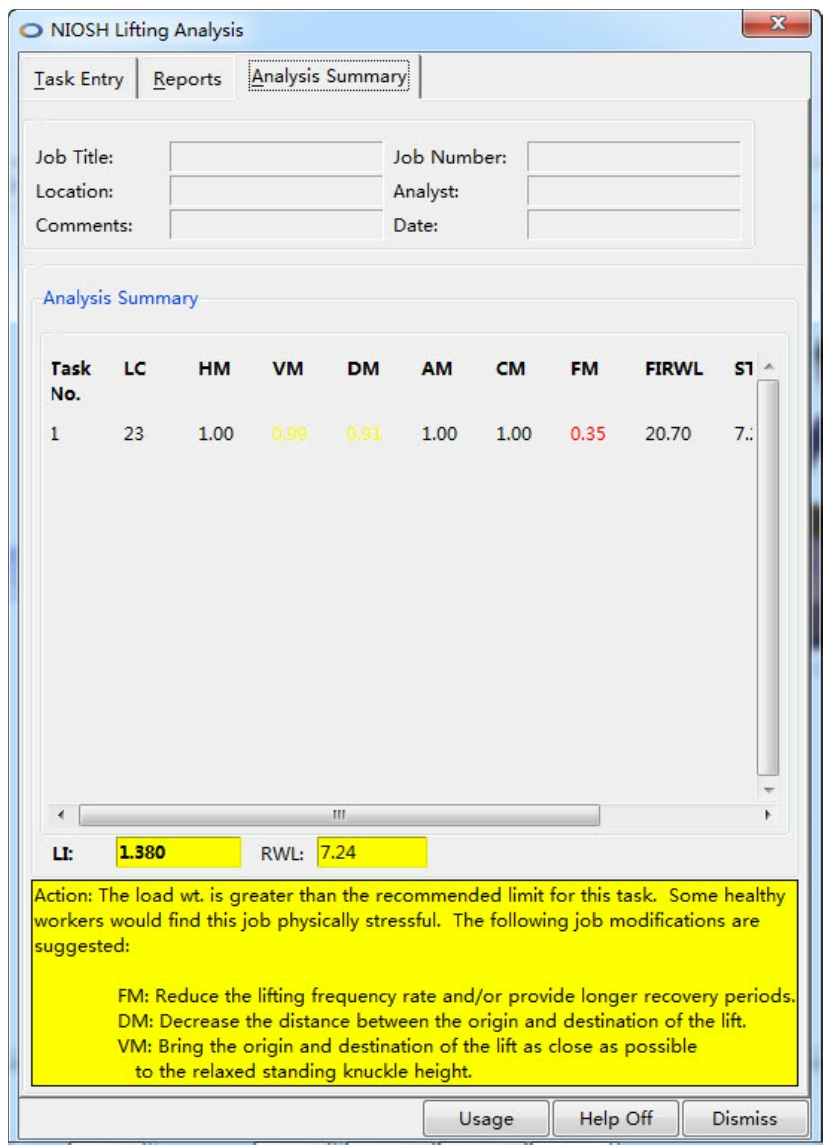Open the Reports tab

tap(187, 78)
